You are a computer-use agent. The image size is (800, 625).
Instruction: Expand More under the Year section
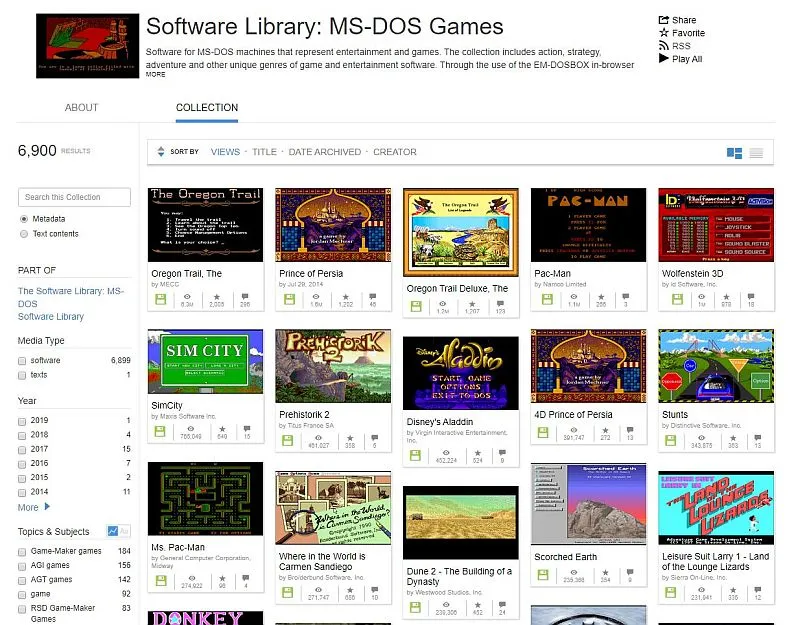tap(27, 508)
